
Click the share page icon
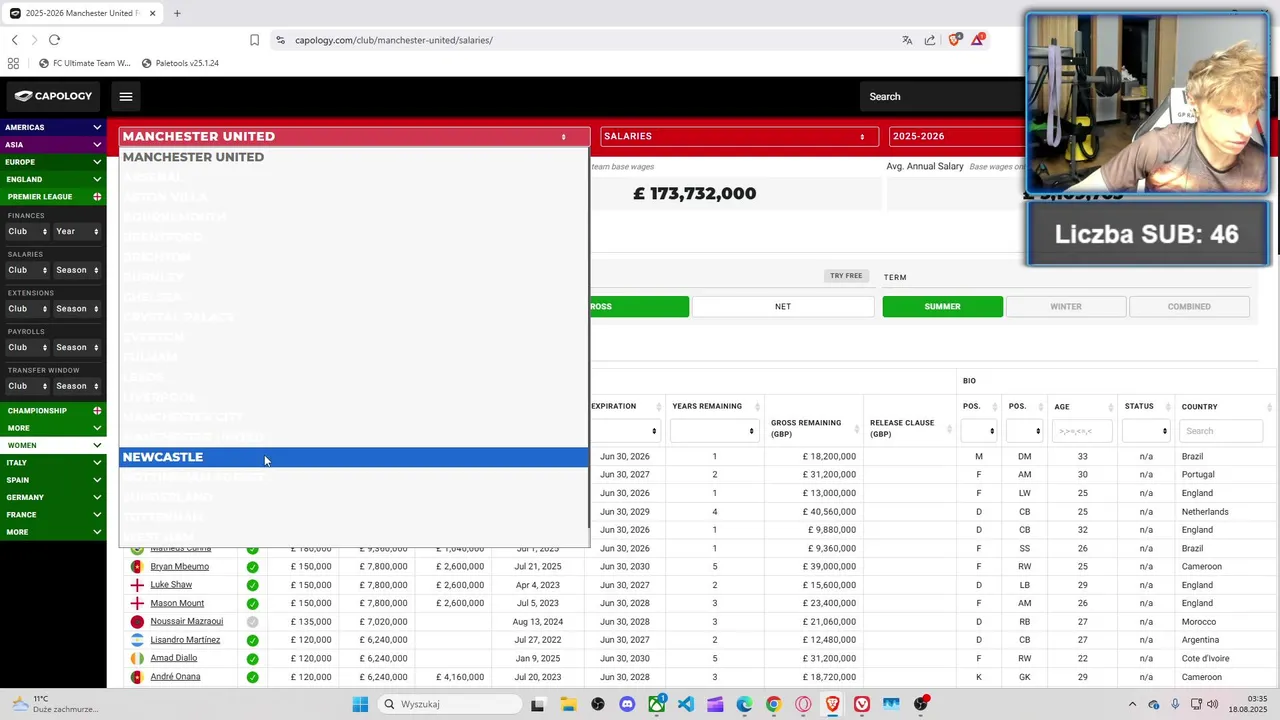point(930,40)
